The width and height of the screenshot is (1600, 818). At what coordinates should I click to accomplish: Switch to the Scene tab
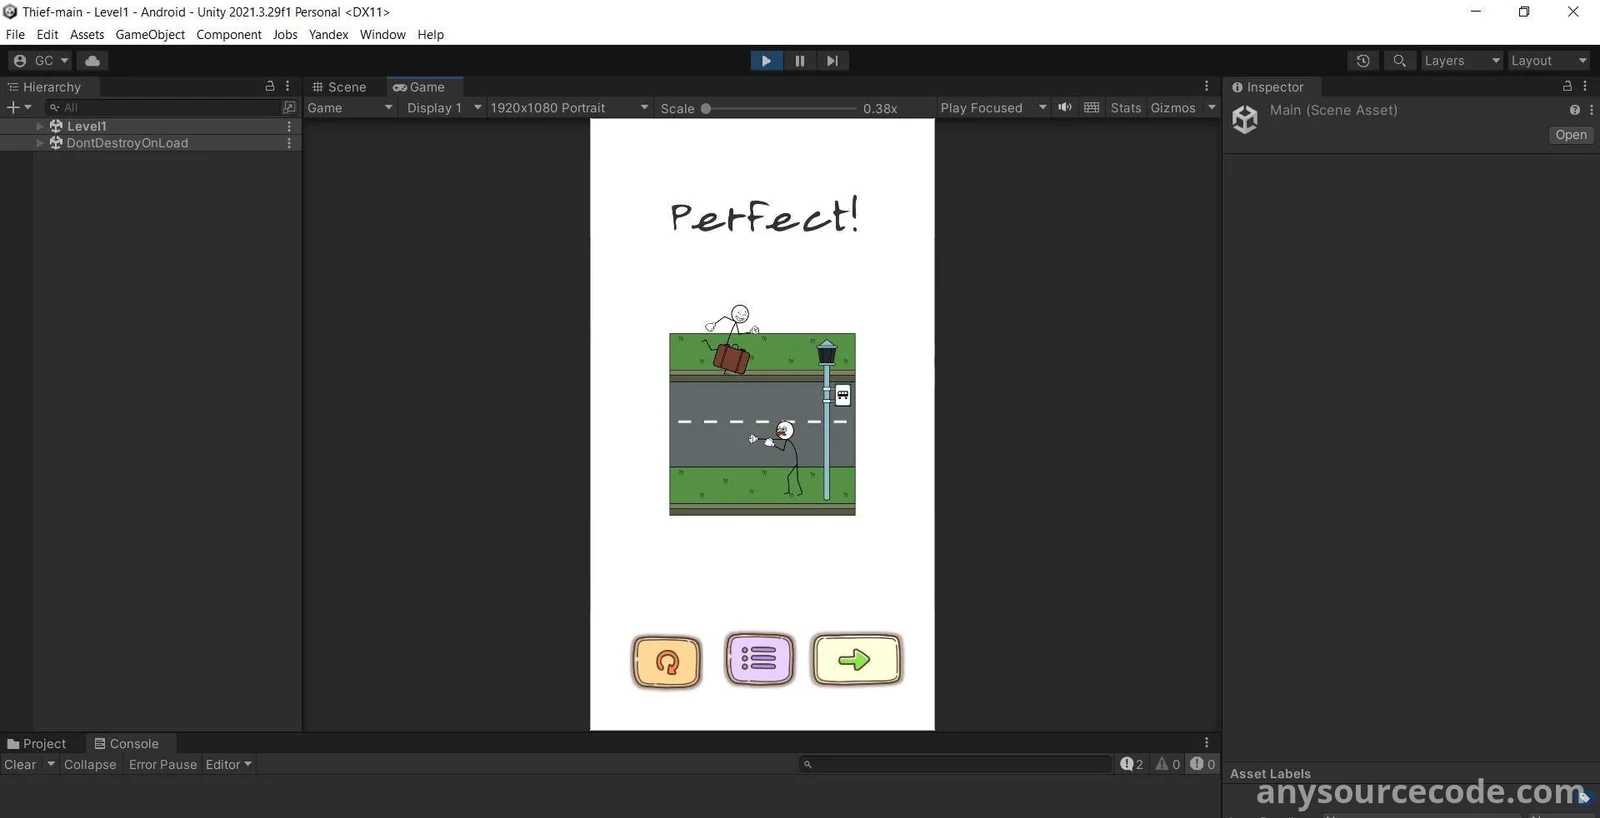(339, 87)
